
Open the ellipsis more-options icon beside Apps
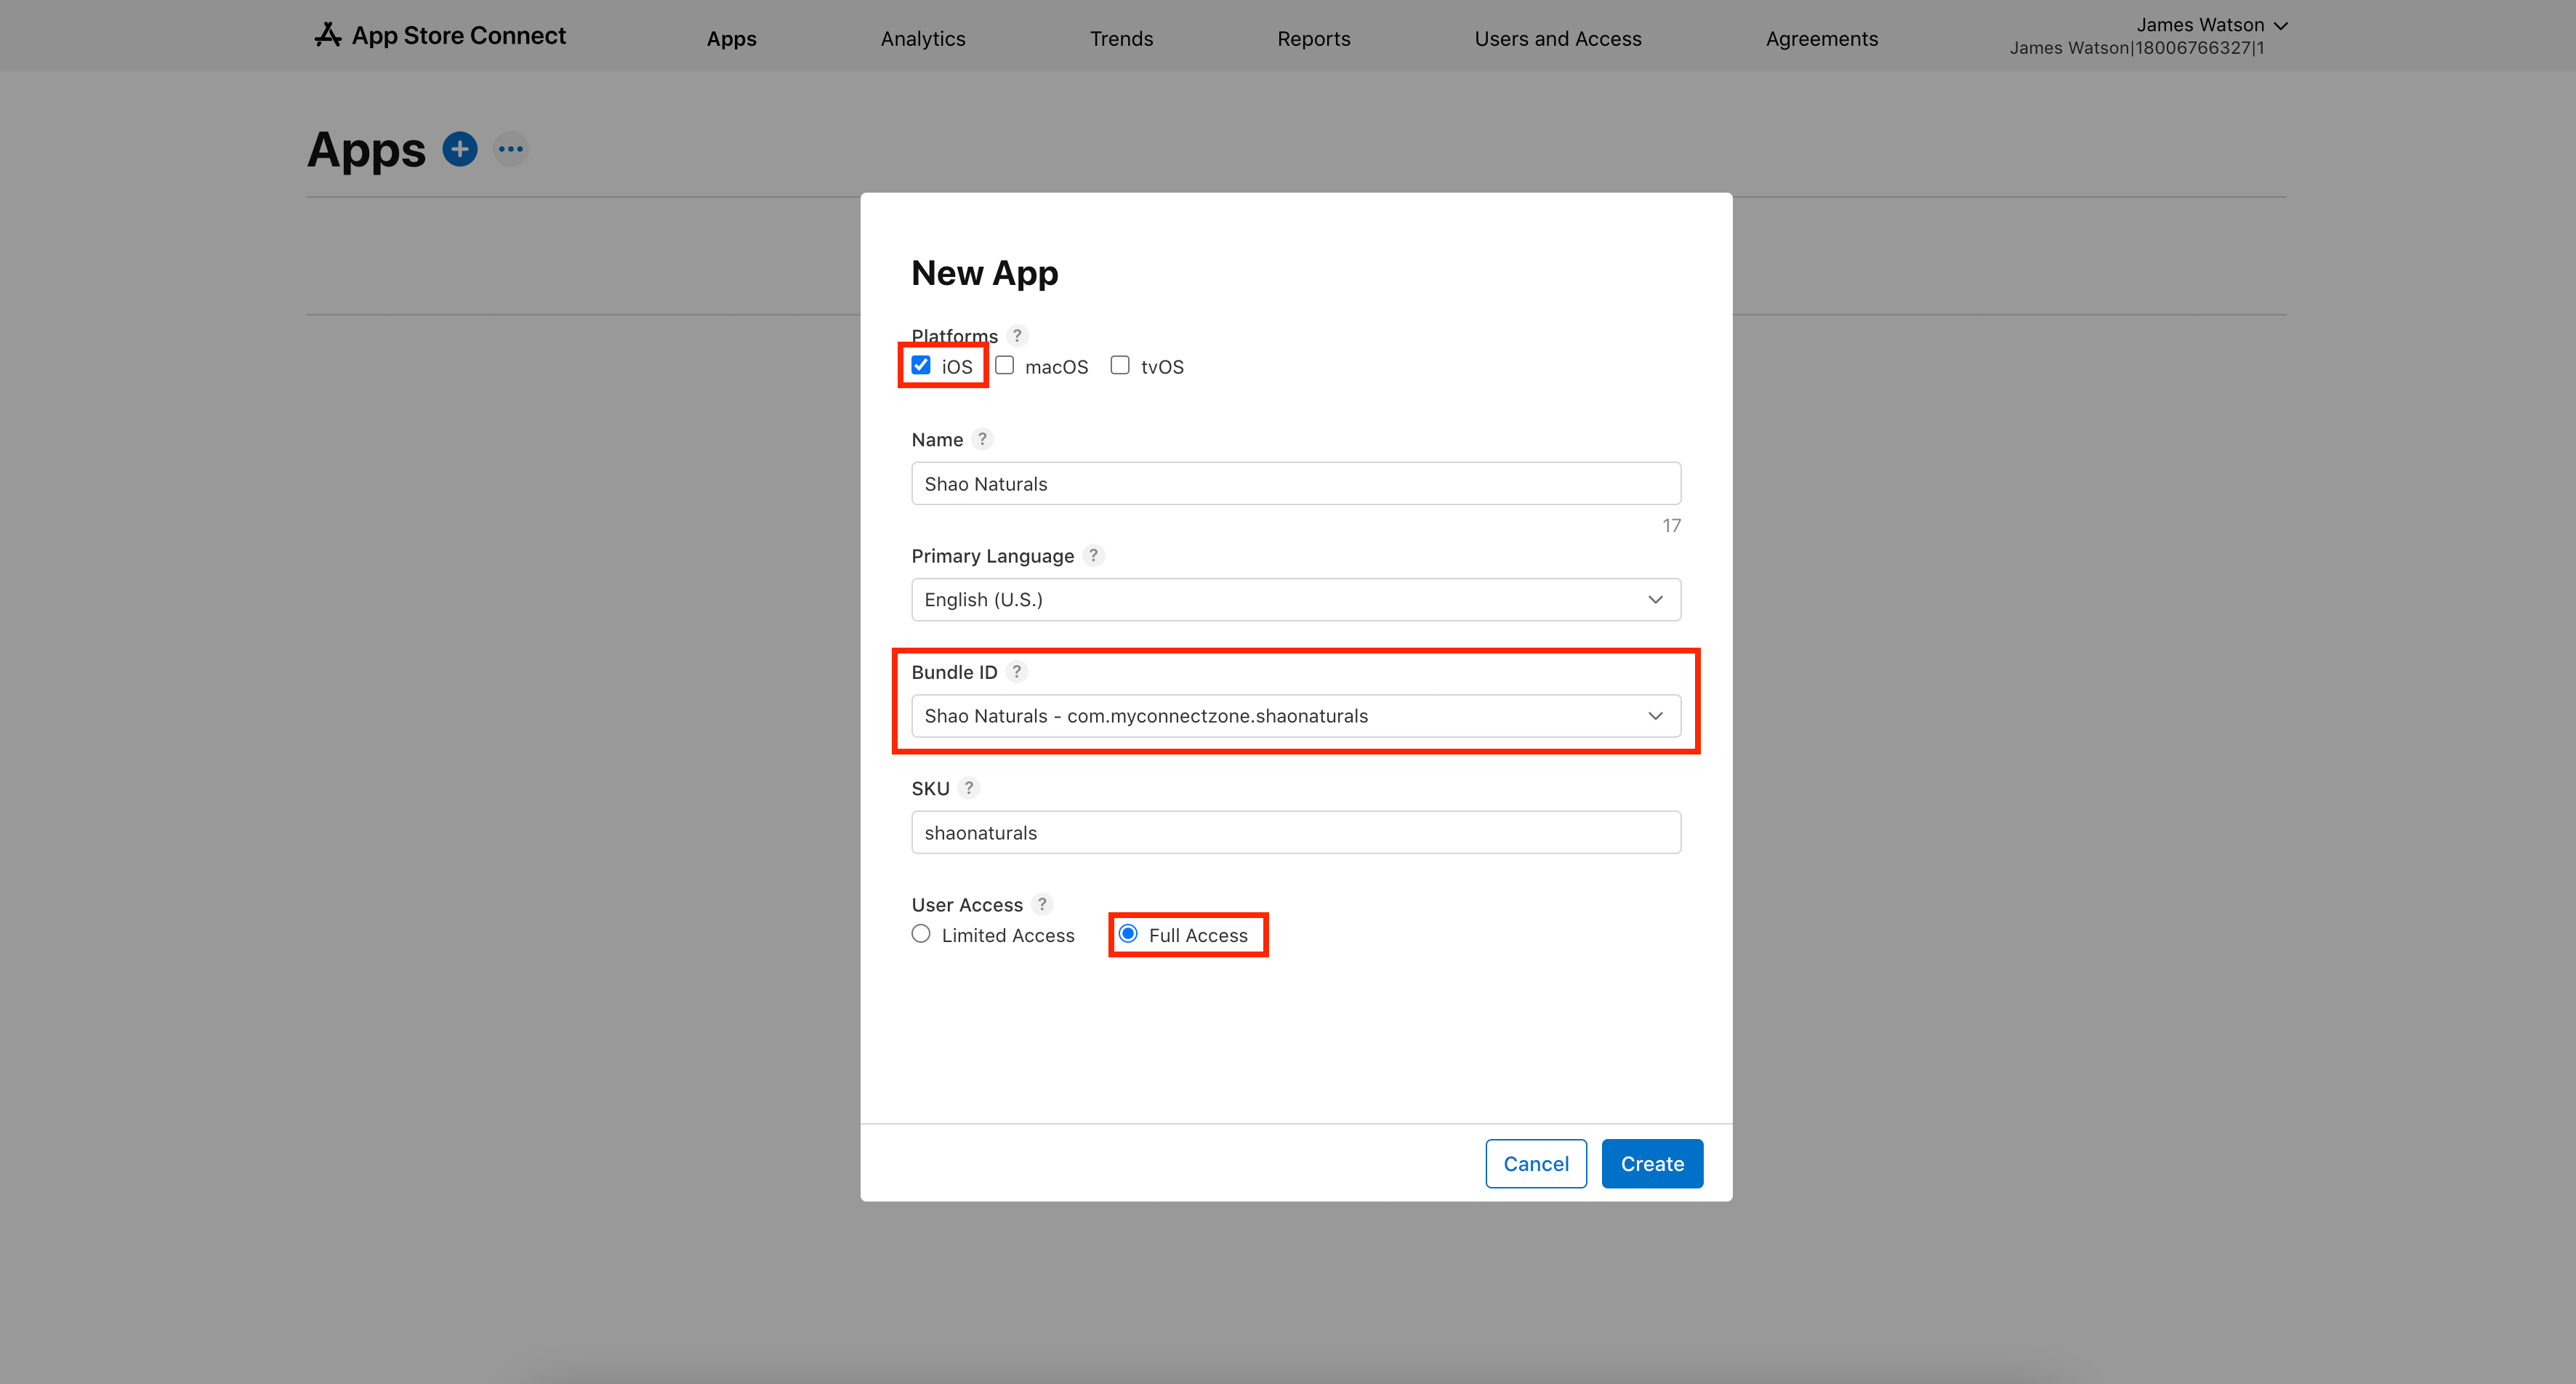(511, 149)
